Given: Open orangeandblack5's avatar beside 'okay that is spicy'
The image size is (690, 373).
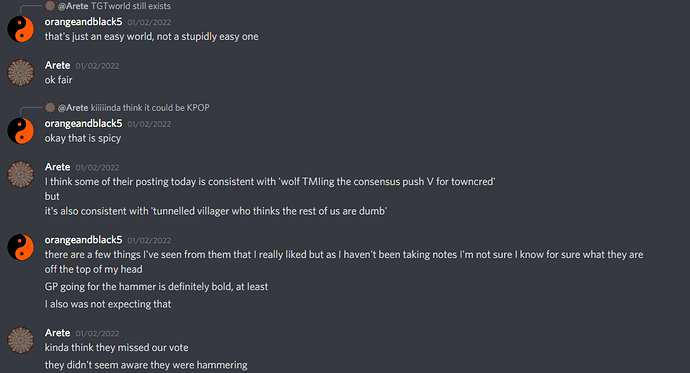Looking at the screenshot, I should pyautogui.click(x=20, y=131).
